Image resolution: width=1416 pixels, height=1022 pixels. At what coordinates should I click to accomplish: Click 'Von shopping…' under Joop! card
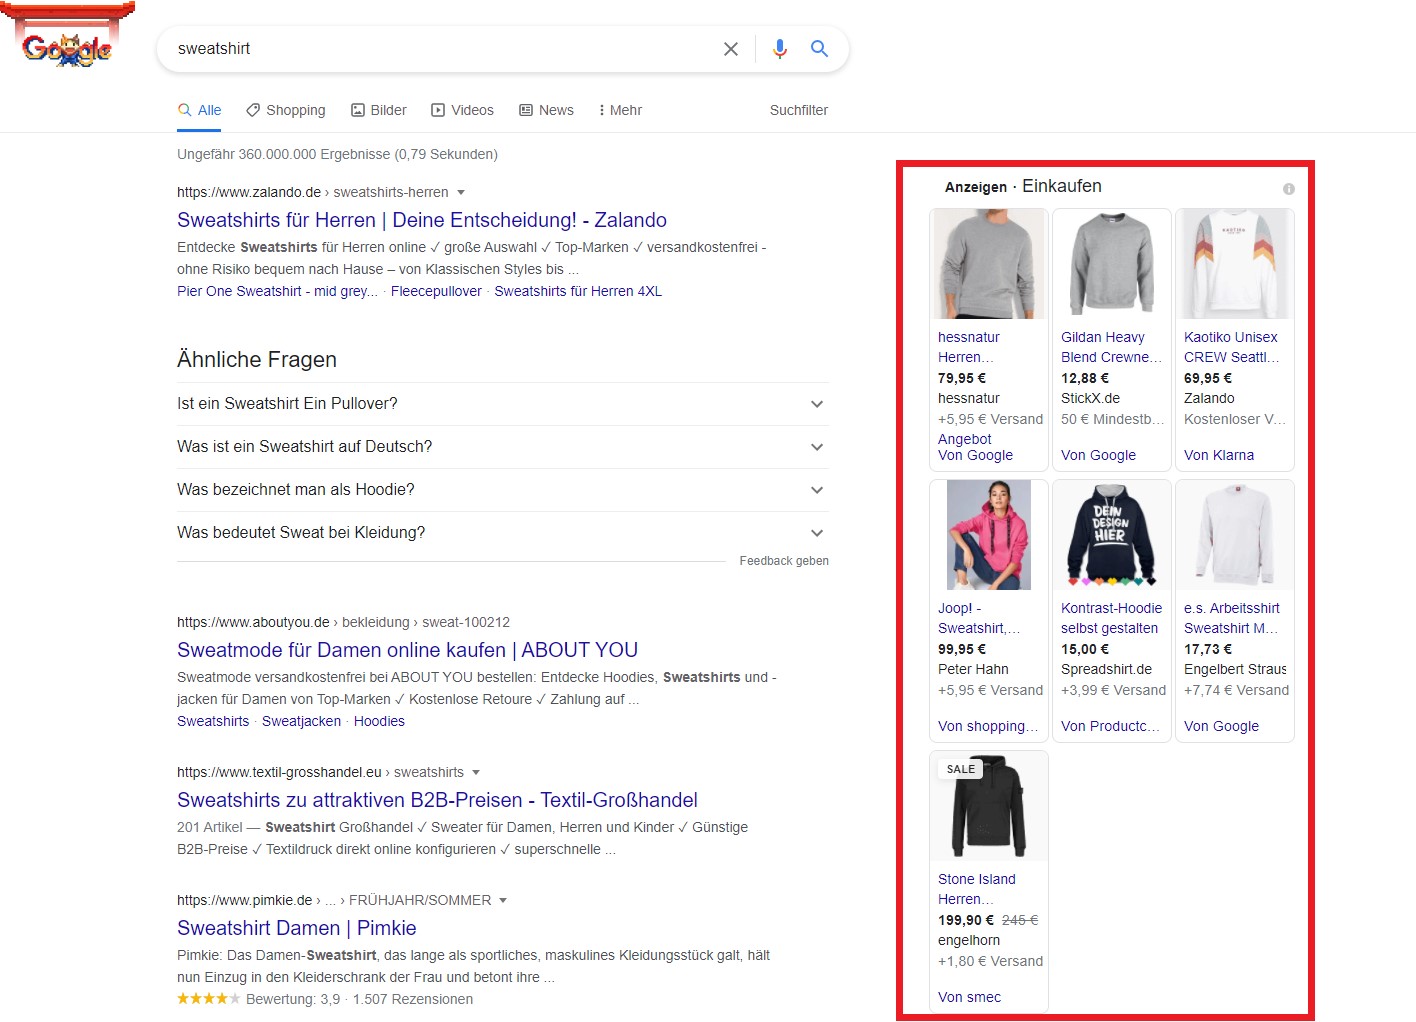[988, 726]
